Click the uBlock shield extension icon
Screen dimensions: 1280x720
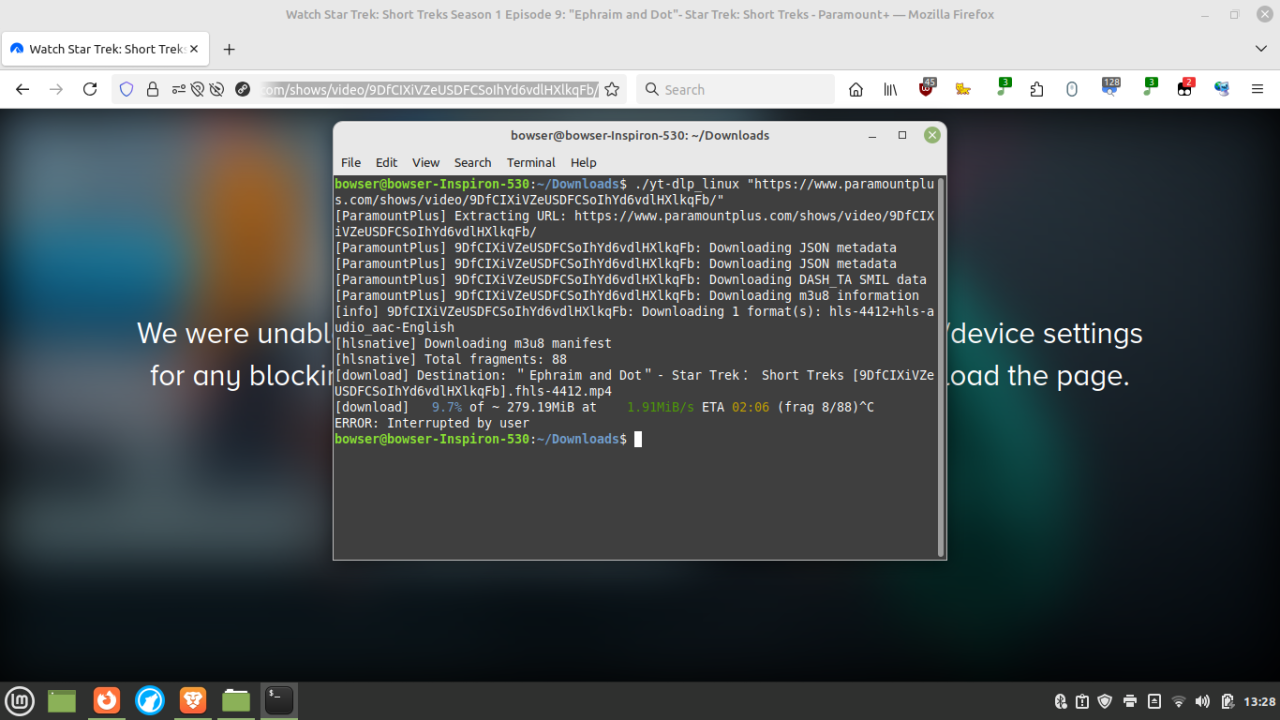pyautogui.click(x=927, y=89)
